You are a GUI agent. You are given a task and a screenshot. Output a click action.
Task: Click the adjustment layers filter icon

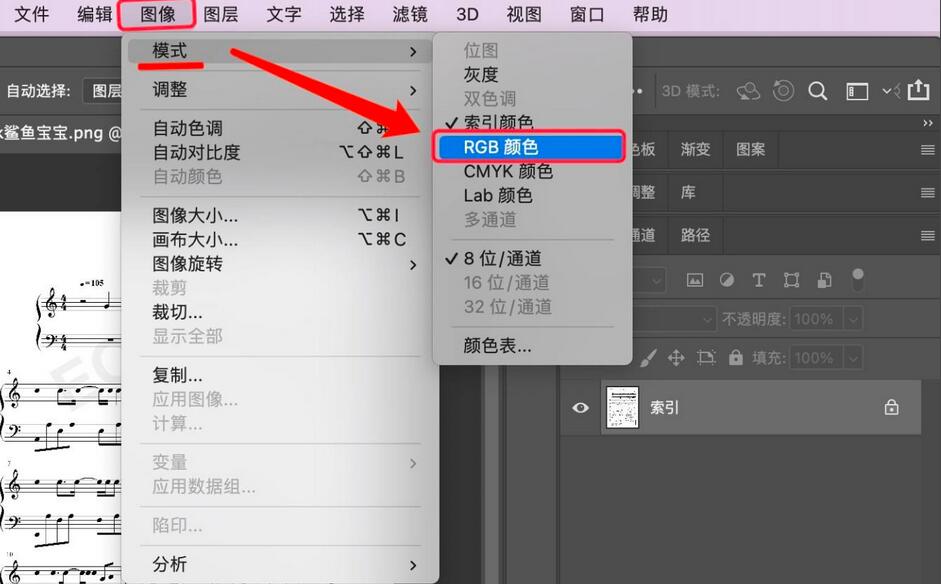coord(726,280)
